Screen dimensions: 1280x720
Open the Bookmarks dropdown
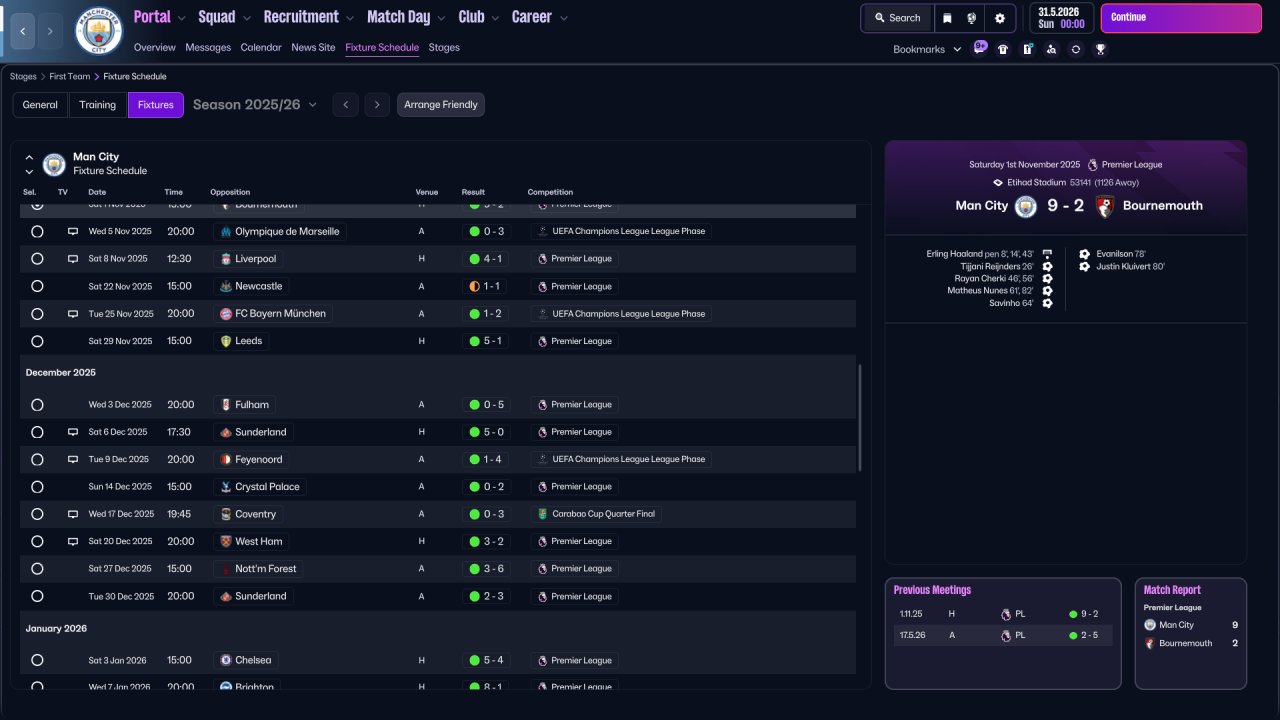(x=927, y=49)
